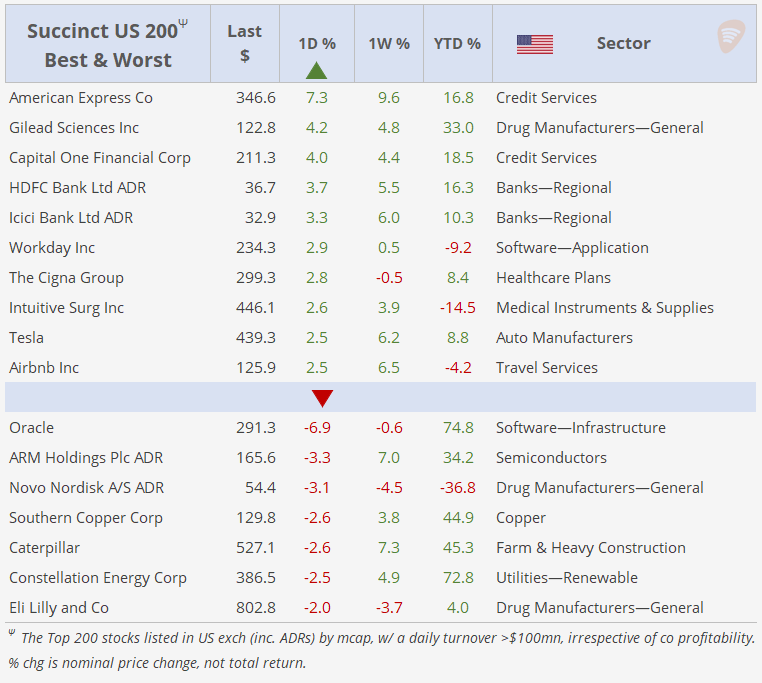Screen dimensions: 762x683
Task: Click the 1D % column header
Action: (317, 44)
